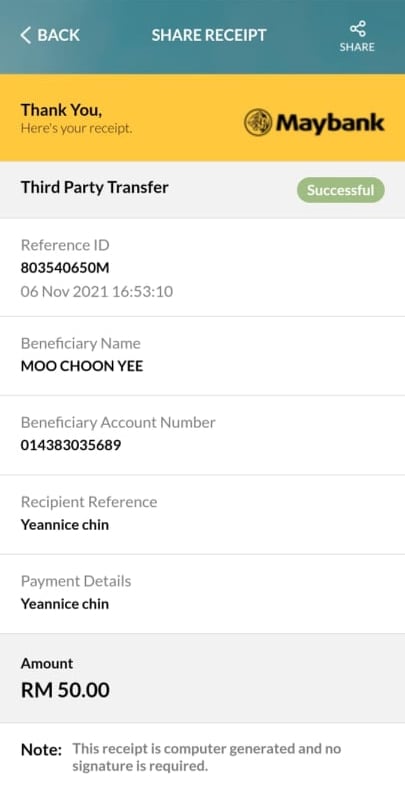Select the SHARE RECEIPT header title
This screenshot has width=405, height=787.
pos(209,35)
